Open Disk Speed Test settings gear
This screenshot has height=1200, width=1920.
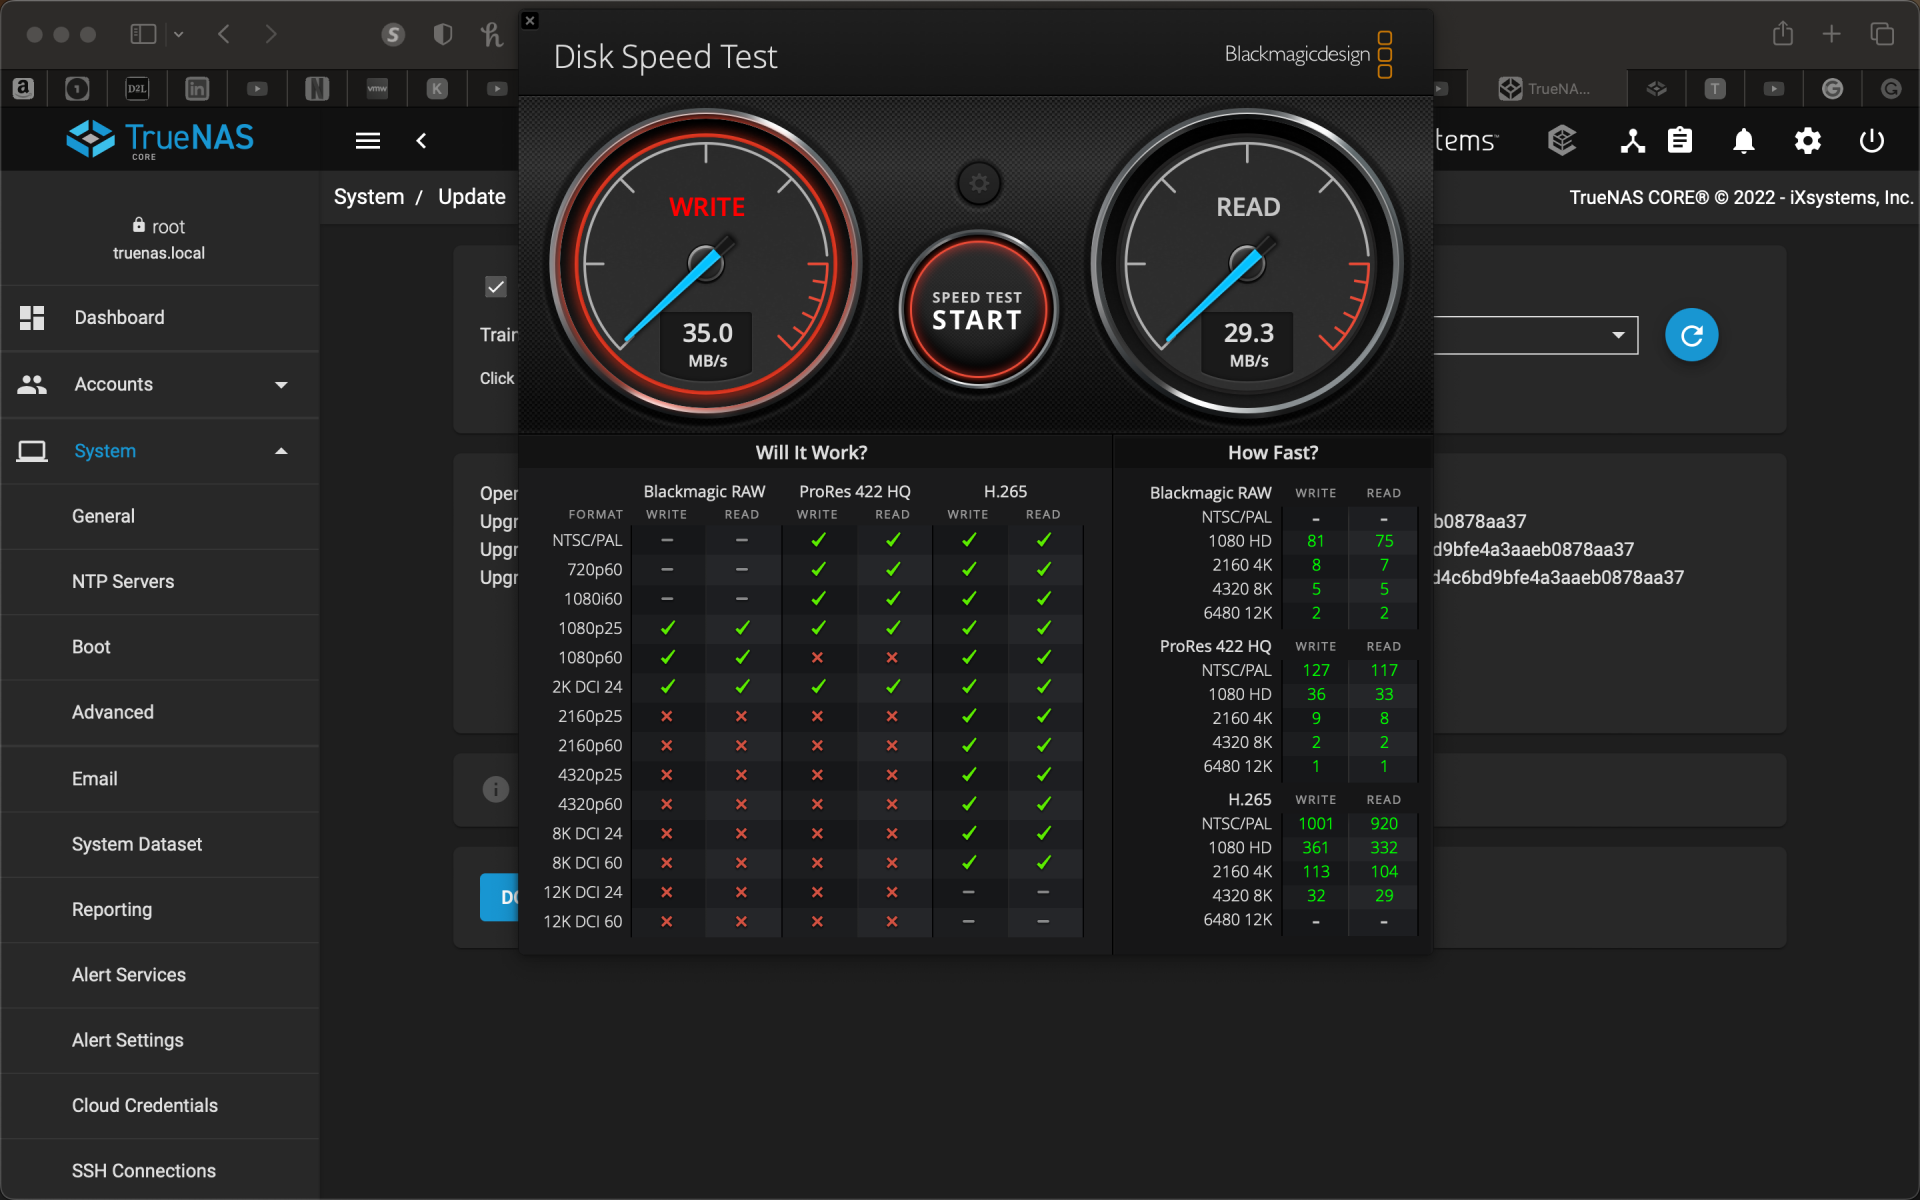click(x=979, y=183)
